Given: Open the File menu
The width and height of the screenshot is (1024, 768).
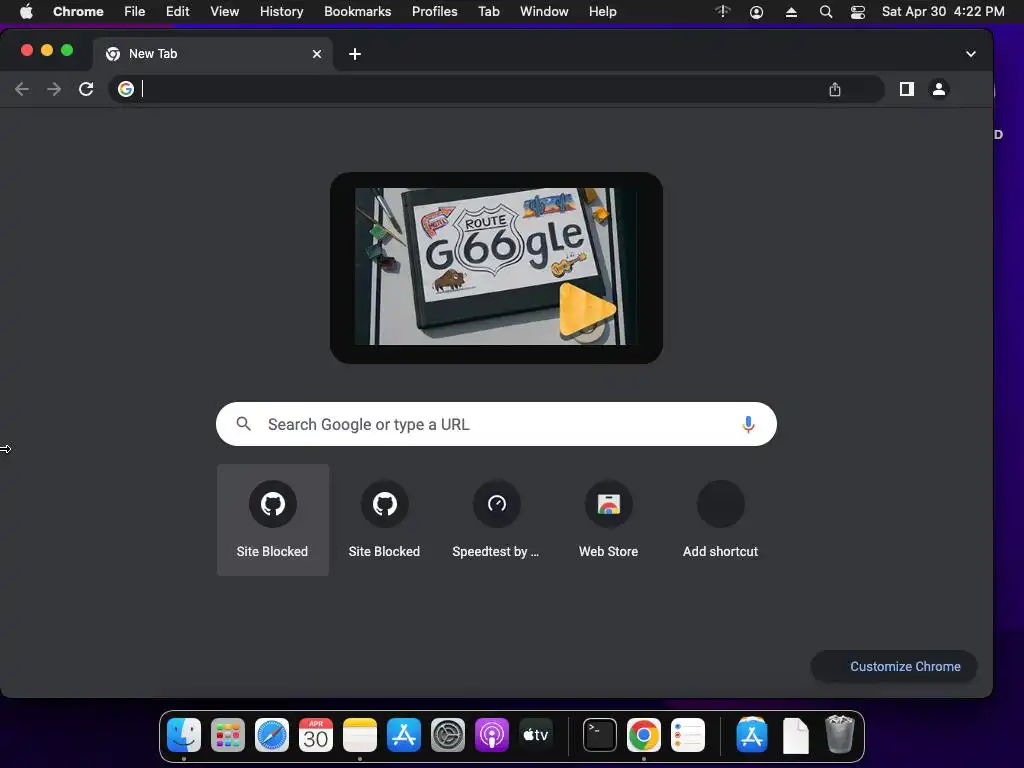Looking at the screenshot, I should pos(135,12).
